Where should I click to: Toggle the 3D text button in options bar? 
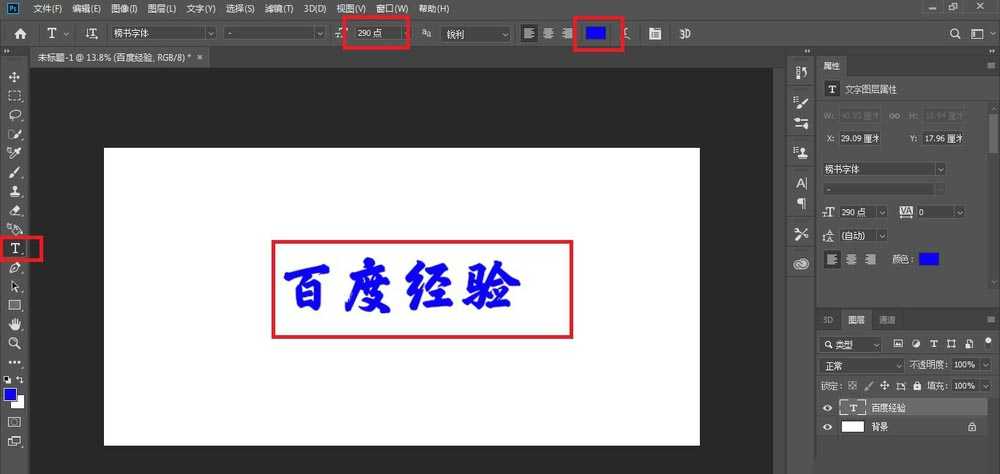[x=685, y=33]
